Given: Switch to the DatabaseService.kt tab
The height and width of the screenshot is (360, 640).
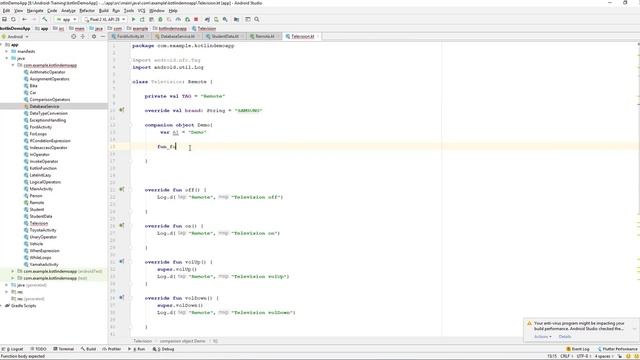Looking at the screenshot, I should (x=178, y=36).
